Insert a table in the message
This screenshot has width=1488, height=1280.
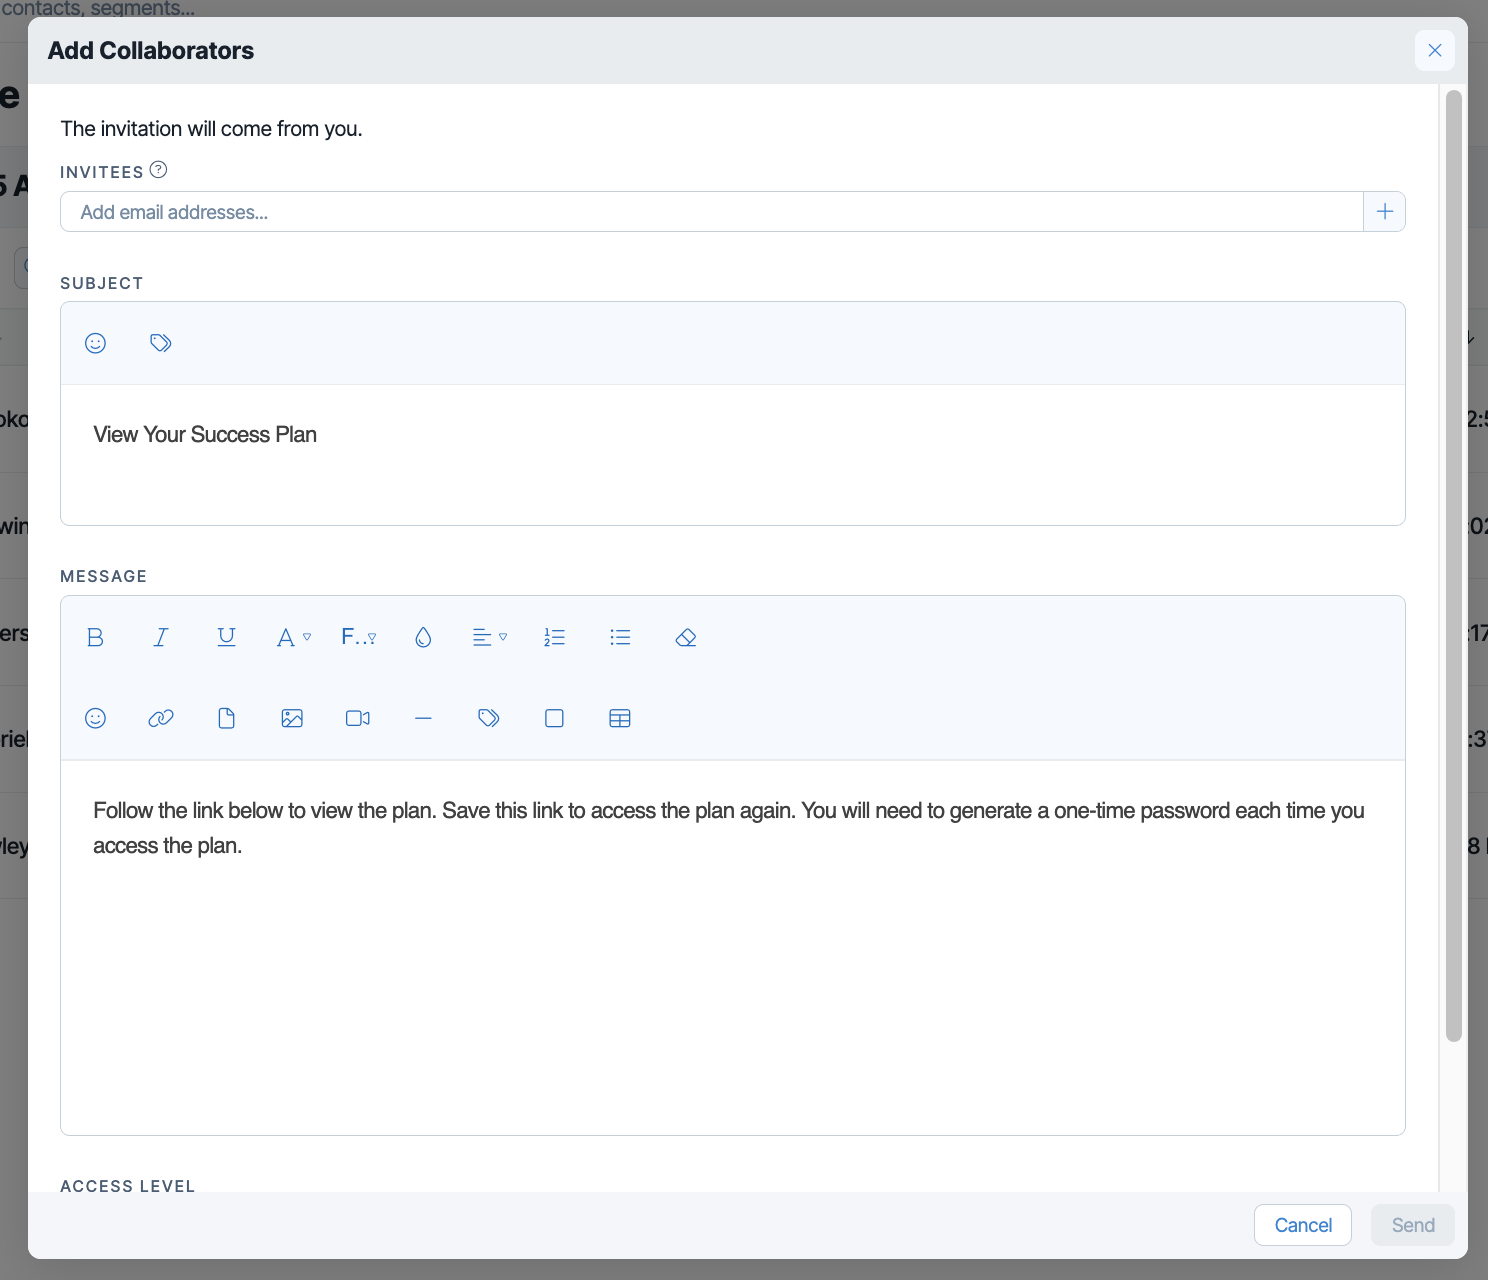620,718
